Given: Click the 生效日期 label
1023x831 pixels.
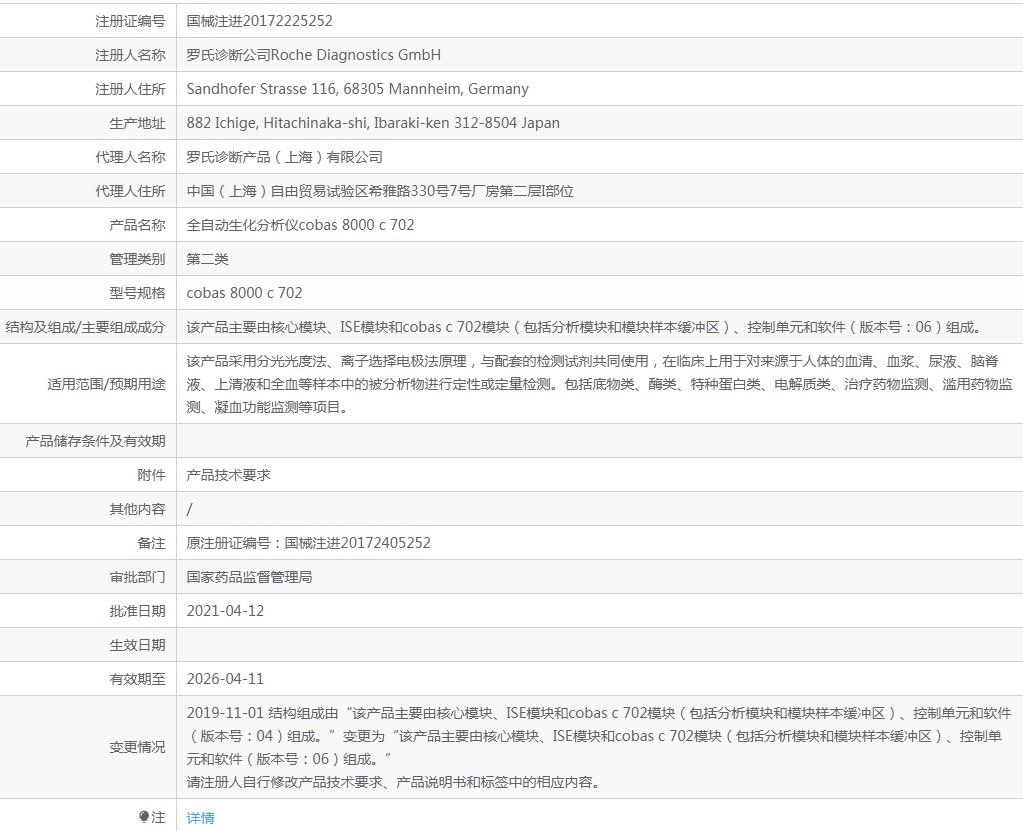Looking at the screenshot, I should coord(138,645).
